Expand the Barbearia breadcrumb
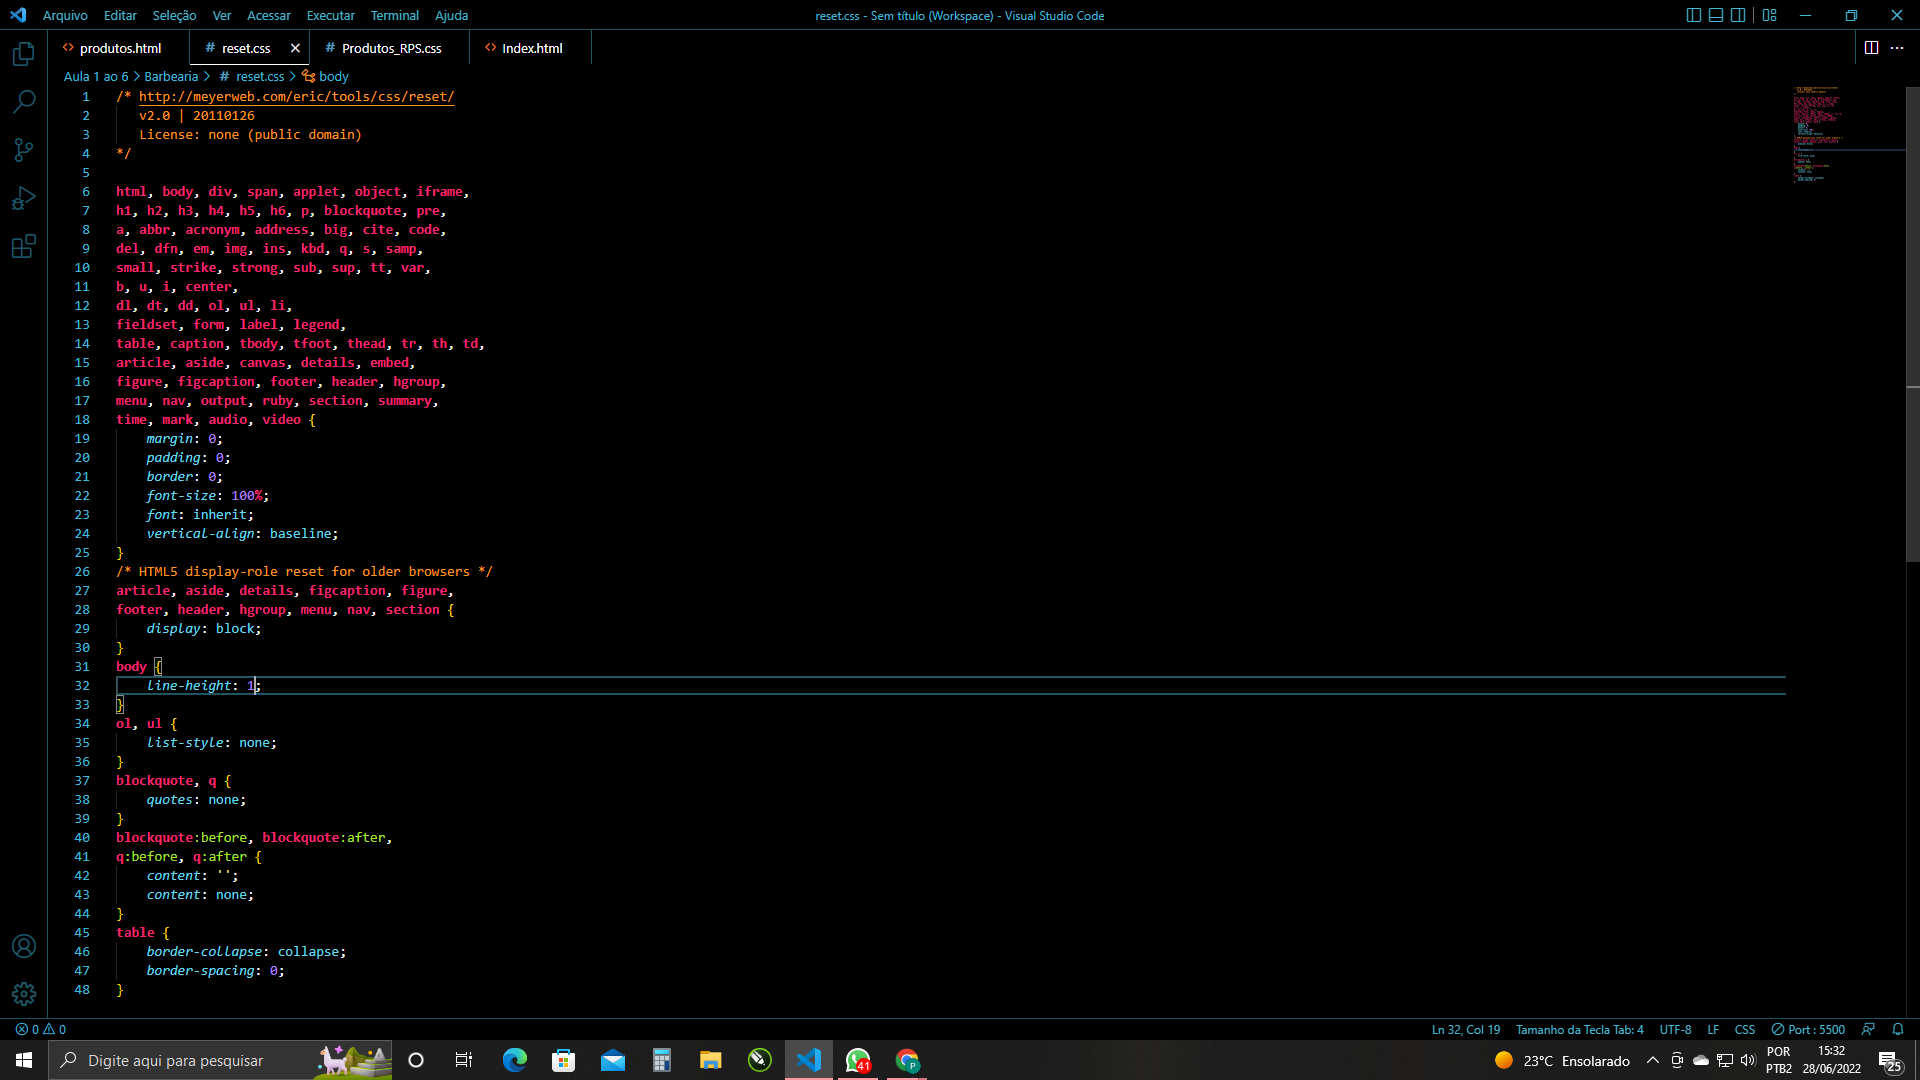 coord(171,76)
